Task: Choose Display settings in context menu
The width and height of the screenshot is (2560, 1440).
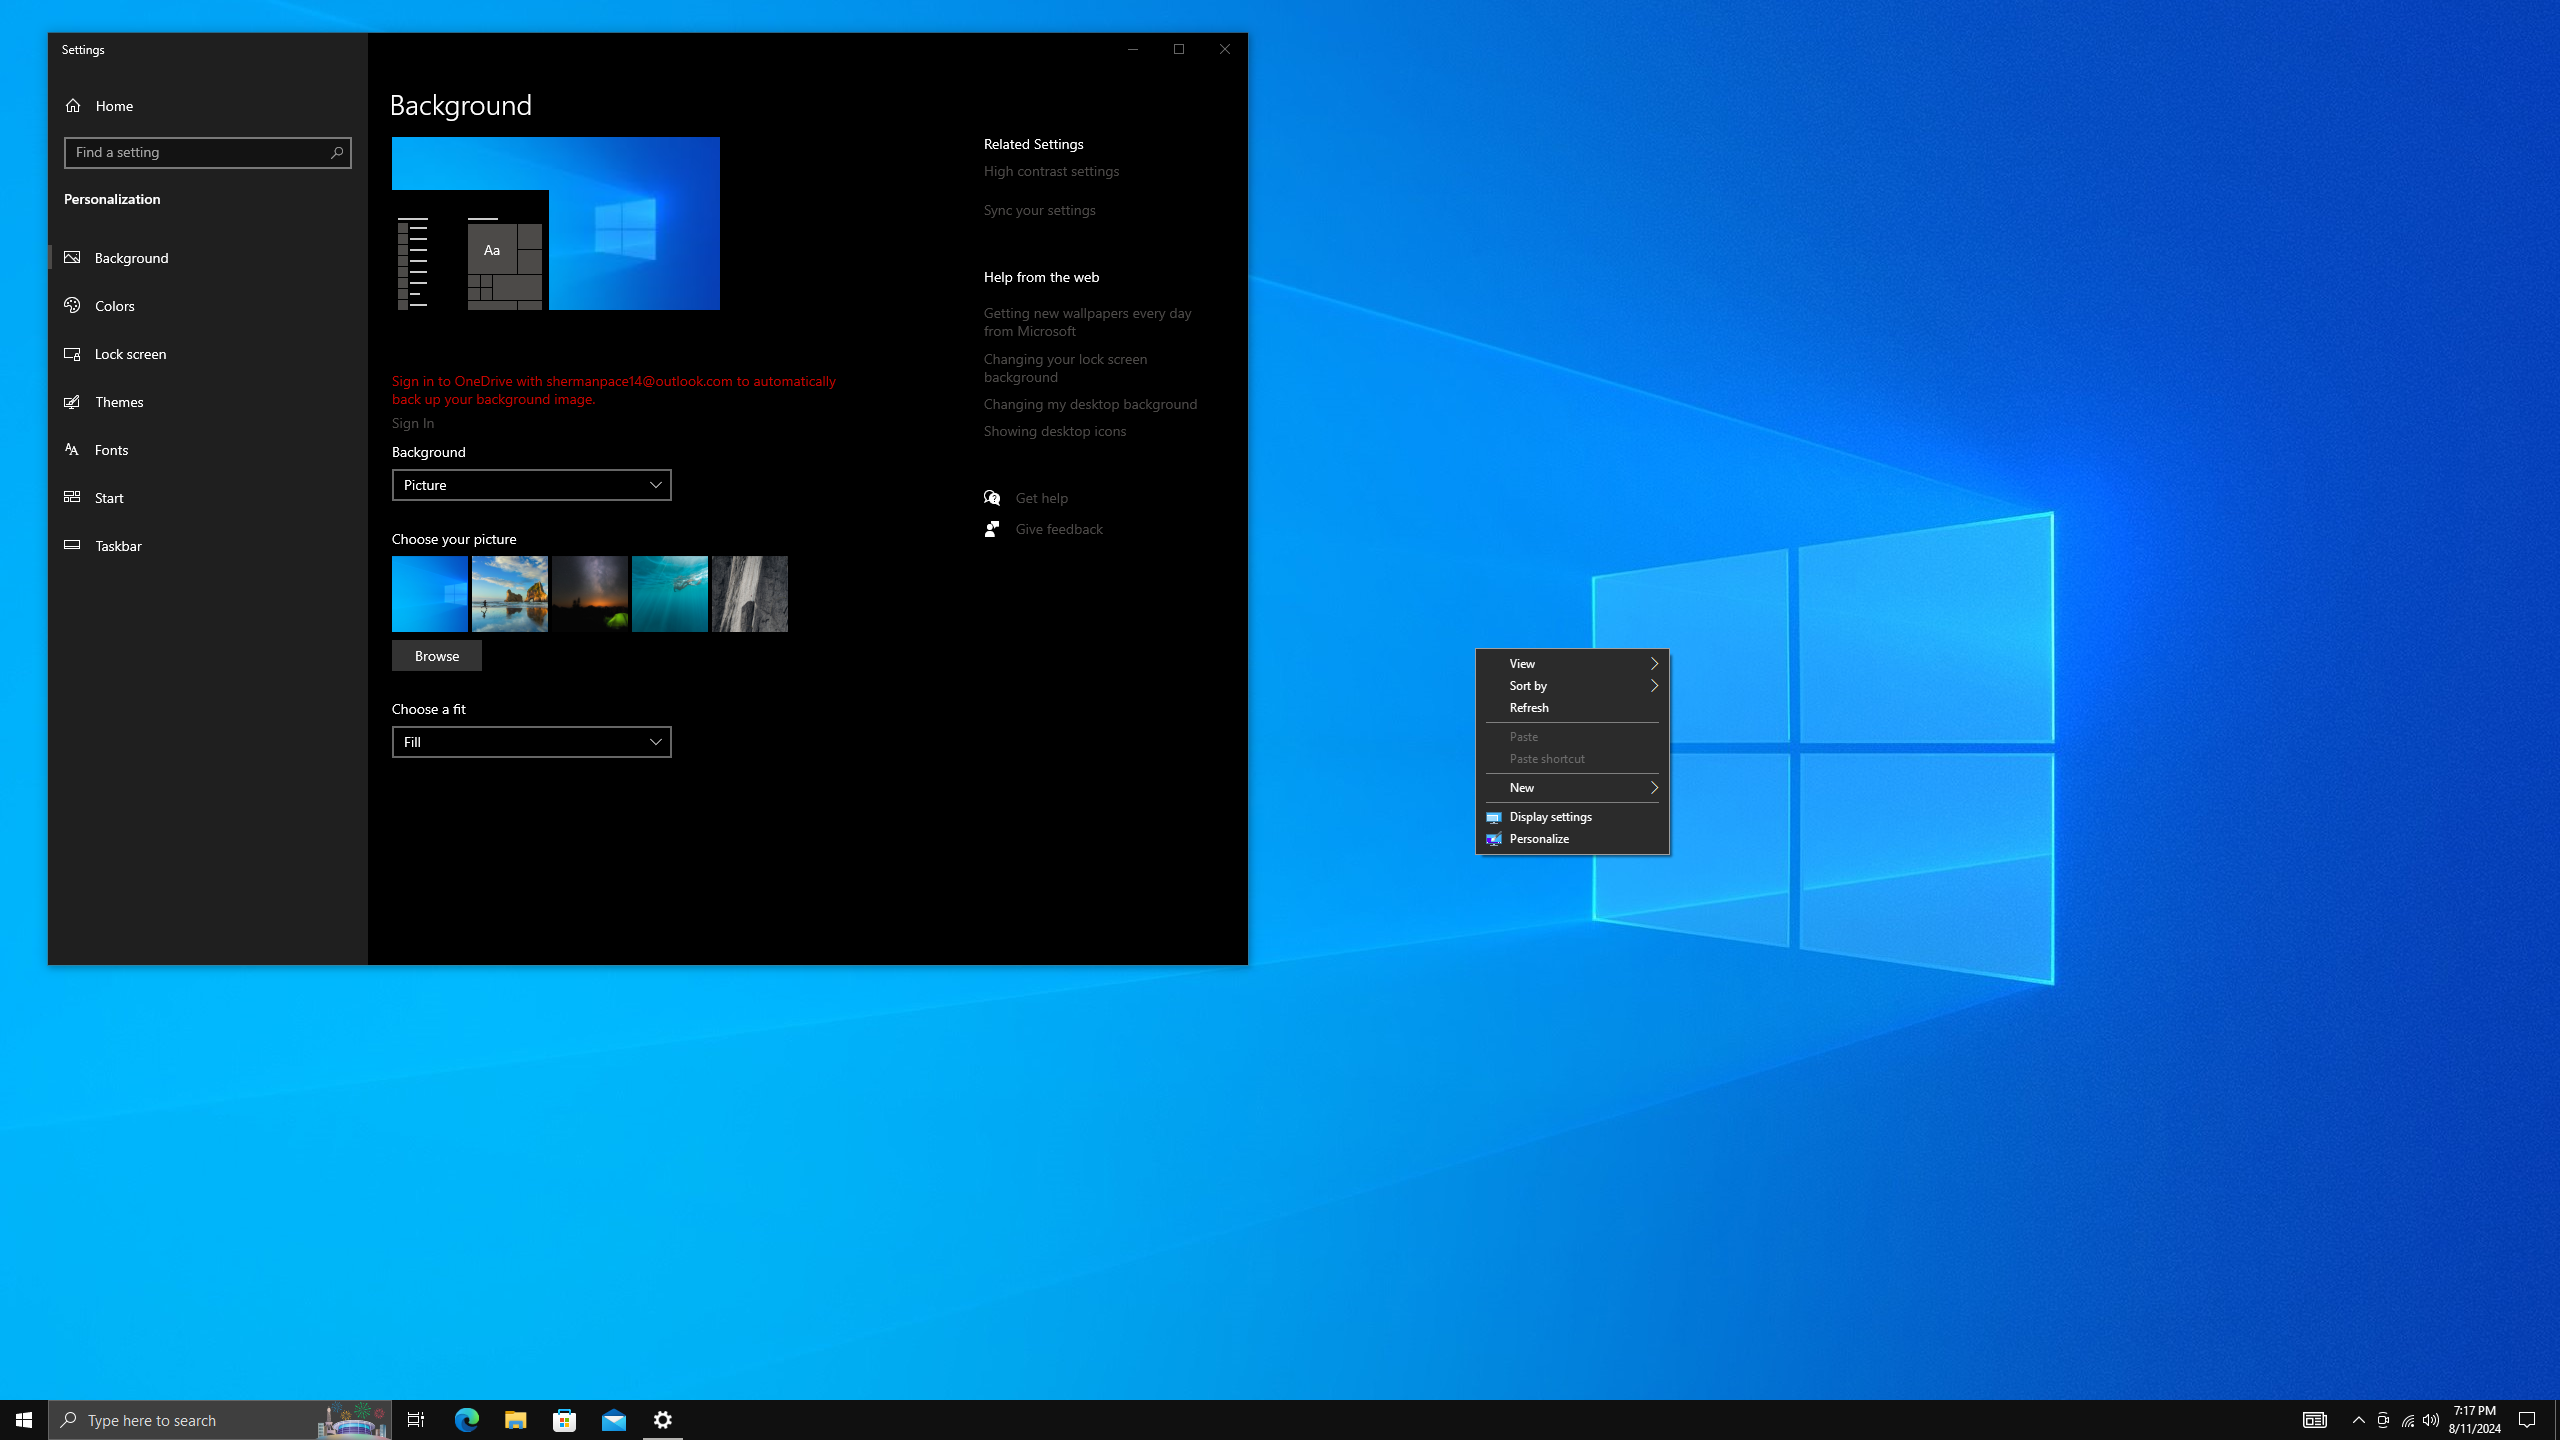Action: coord(1550,817)
